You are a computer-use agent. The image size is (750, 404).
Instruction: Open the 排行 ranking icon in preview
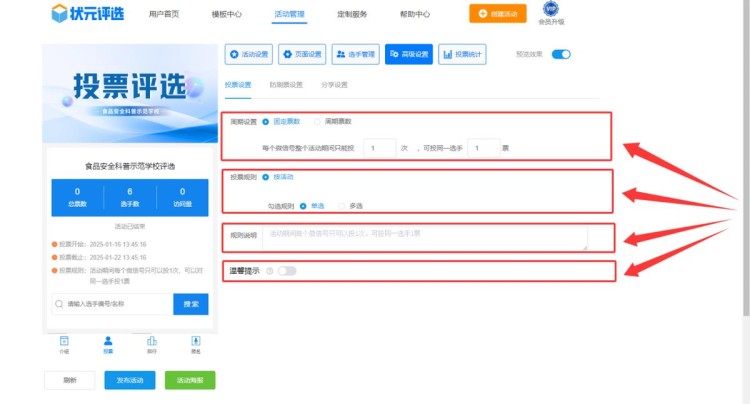click(x=151, y=342)
